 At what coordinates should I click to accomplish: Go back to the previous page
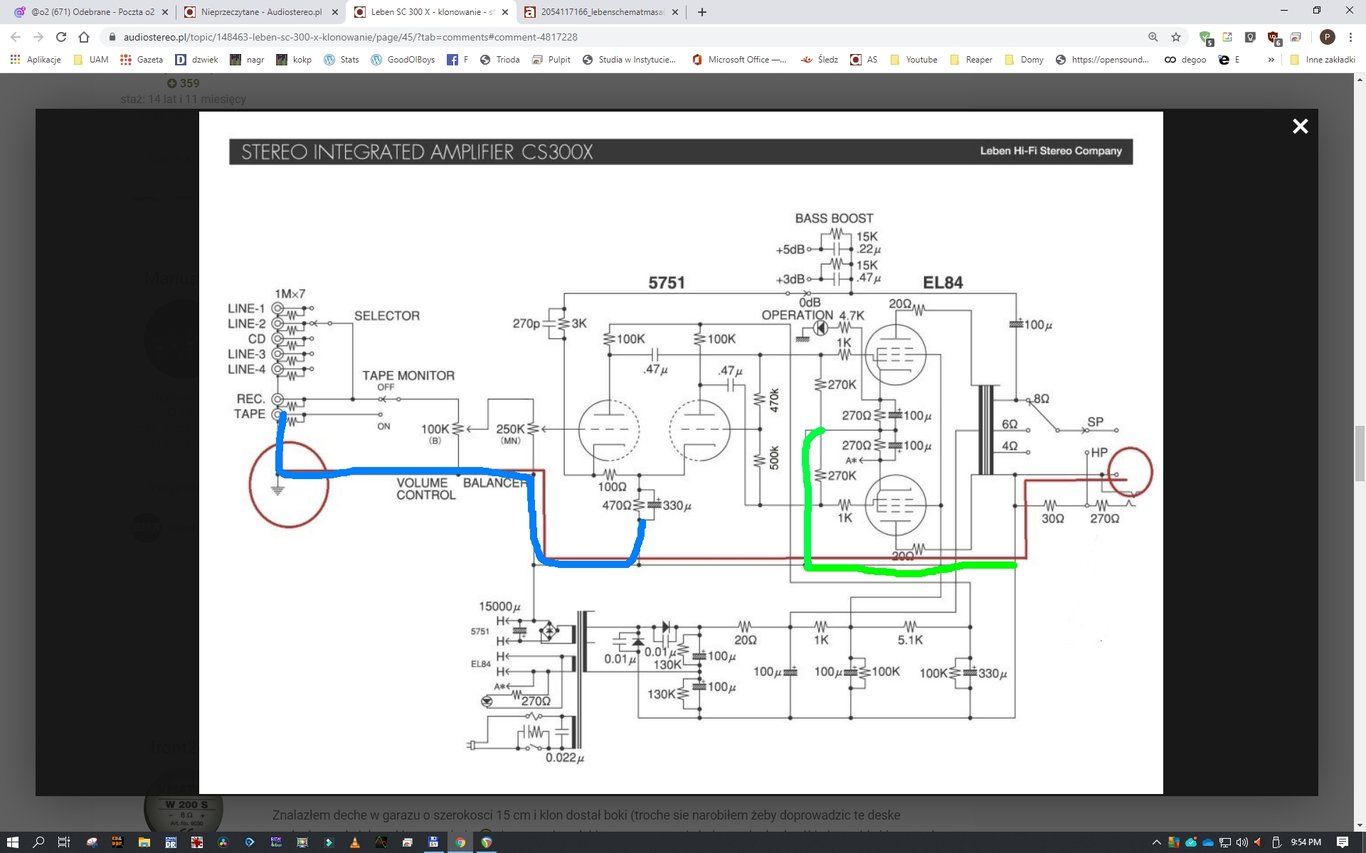coord(16,37)
